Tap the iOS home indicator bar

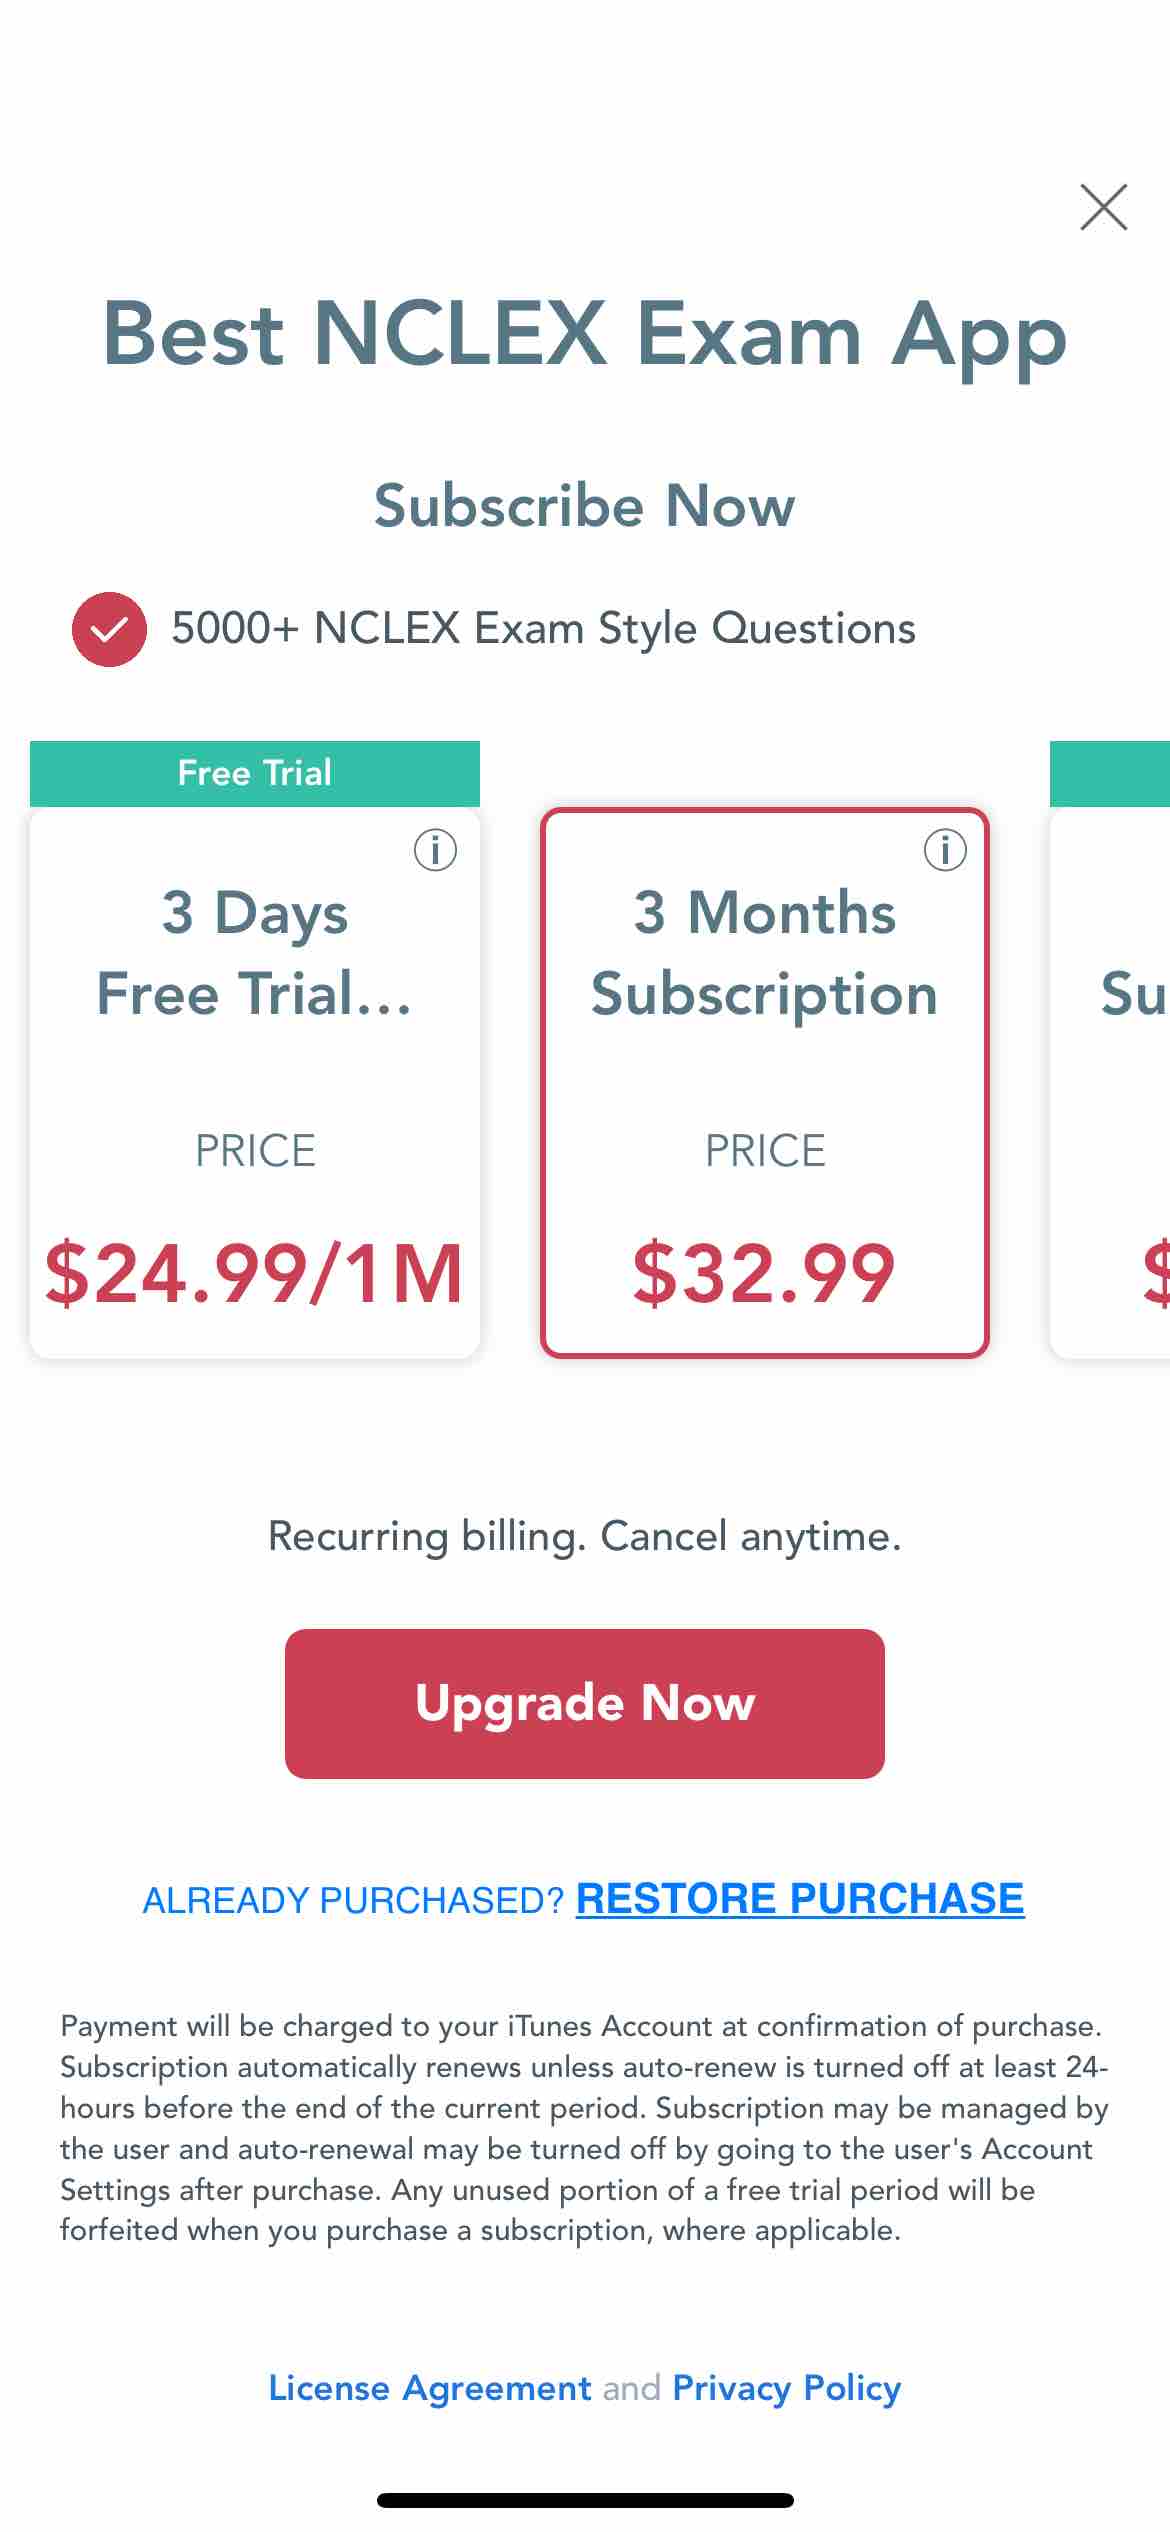pyautogui.click(x=585, y=2500)
